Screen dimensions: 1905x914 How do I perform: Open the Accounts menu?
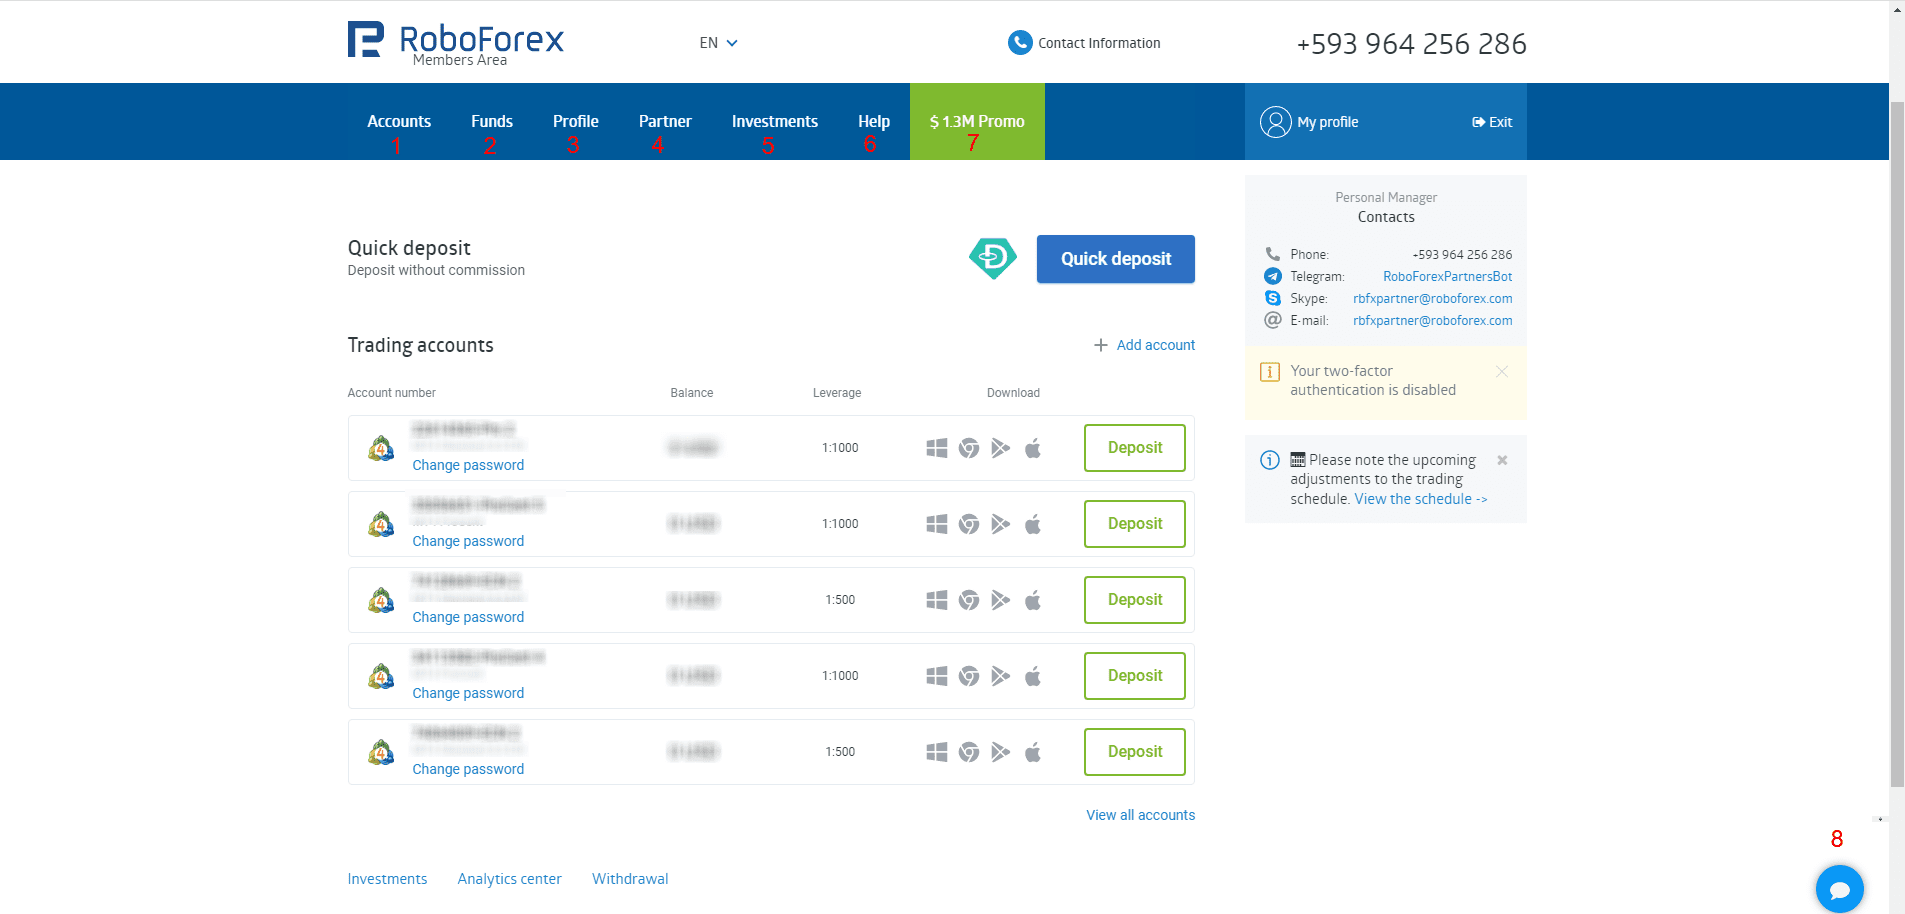[x=399, y=121]
